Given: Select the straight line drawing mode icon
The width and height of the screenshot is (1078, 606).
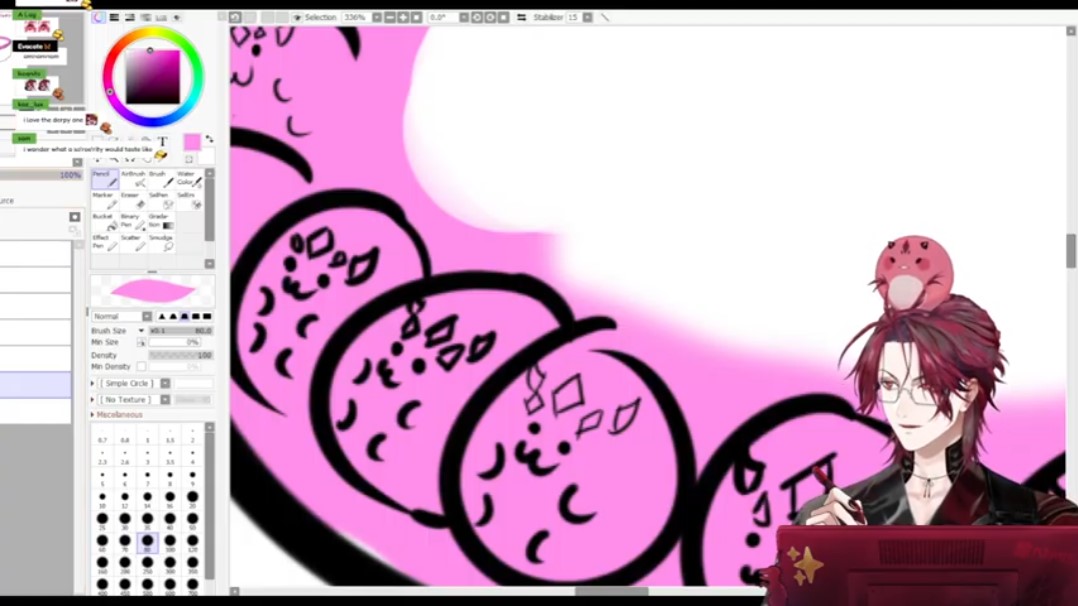Looking at the screenshot, I should tap(605, 17).
